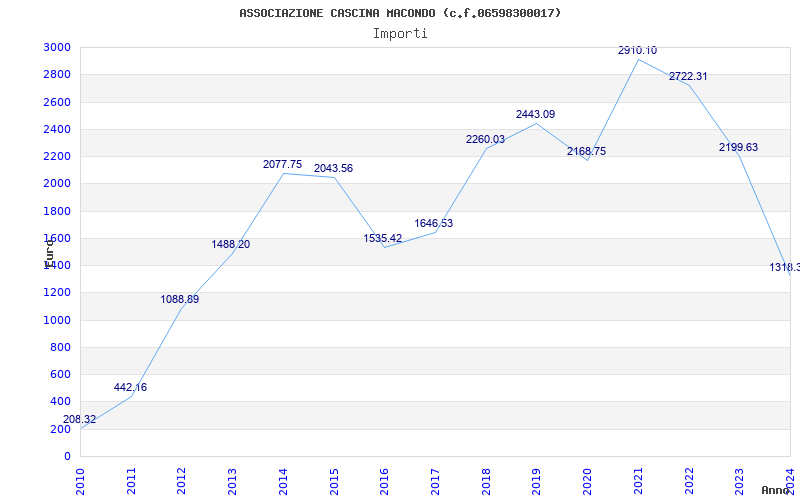
Task: Click the x-axis year 2019
Action: coord(536,482)
